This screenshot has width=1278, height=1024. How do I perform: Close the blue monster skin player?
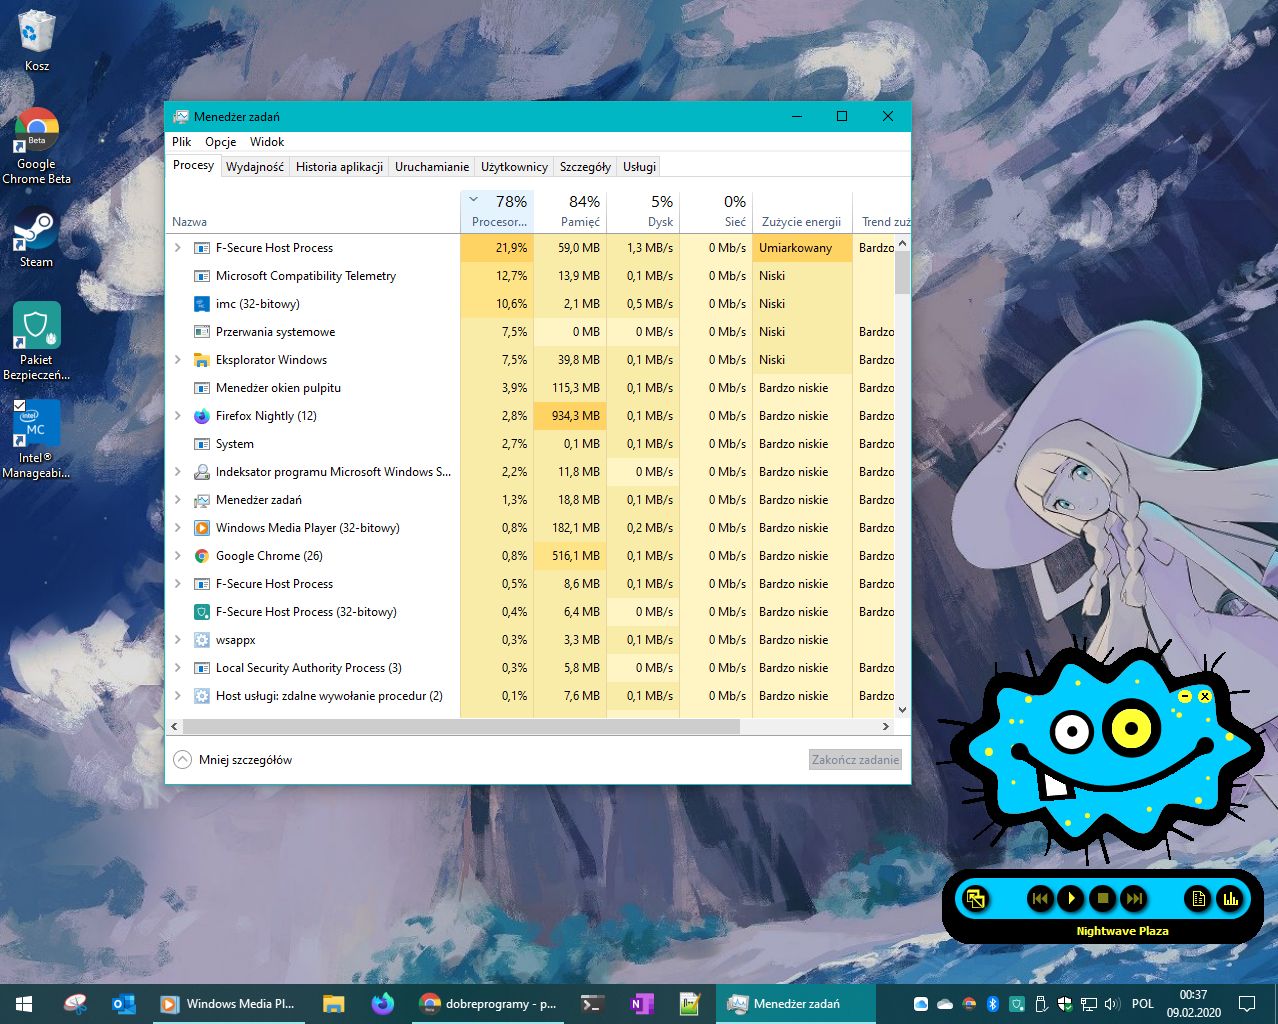1204,696
